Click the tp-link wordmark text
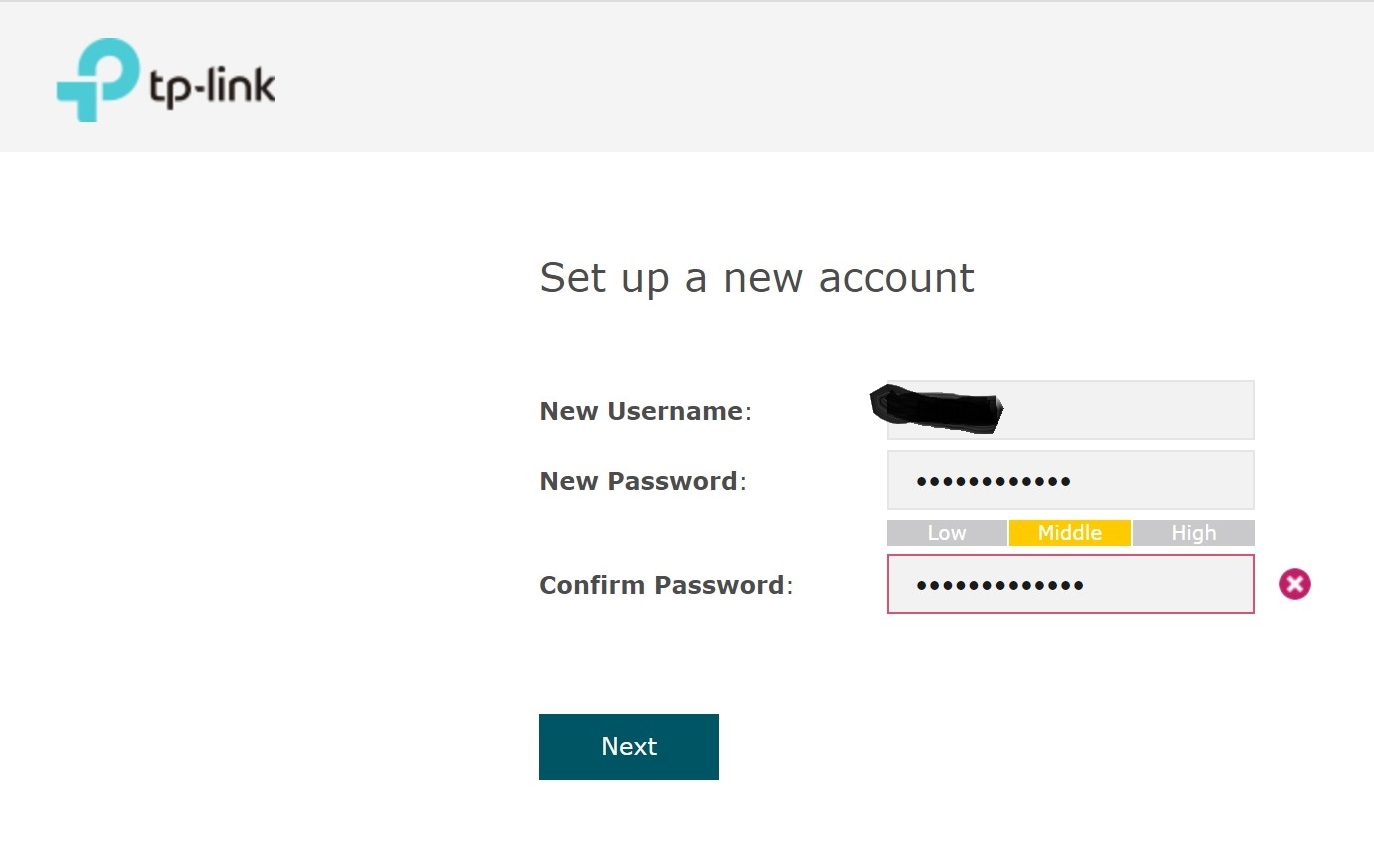The width and height of the screenshot is (1374, 861). point(212,88)
